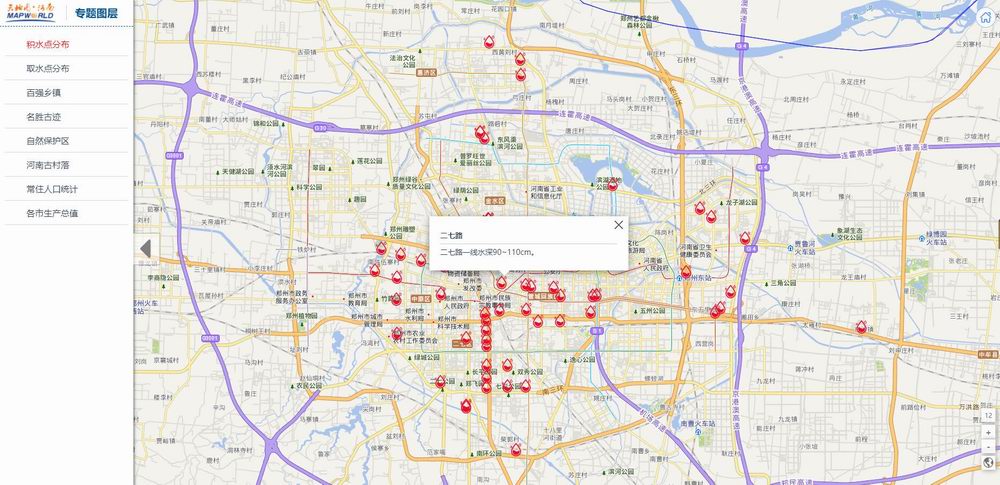
Task: Select the 河南古村落 layer
Action: (x=47, y=164)
